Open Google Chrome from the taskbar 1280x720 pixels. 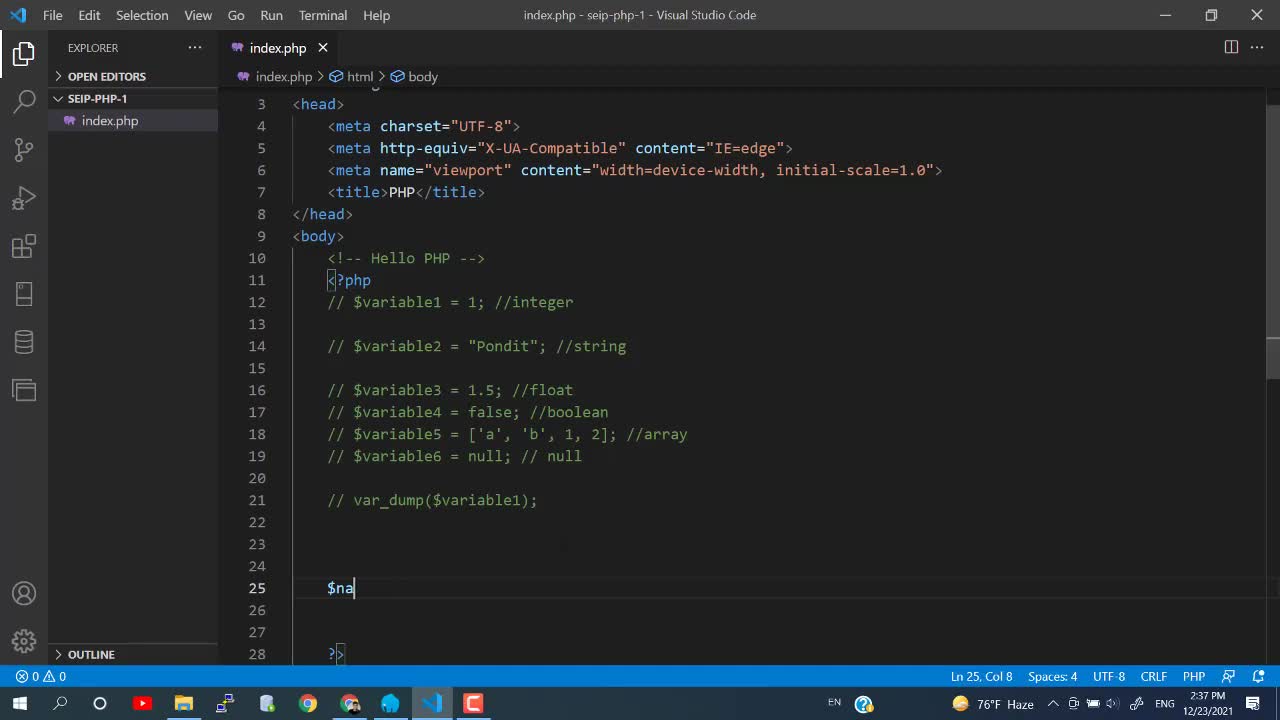tap(308, 704)
